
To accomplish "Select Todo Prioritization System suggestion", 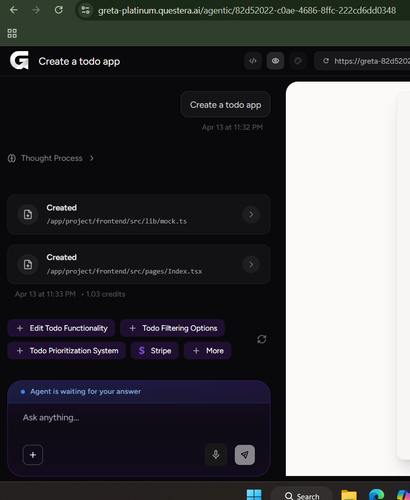I will pos(66,351).
